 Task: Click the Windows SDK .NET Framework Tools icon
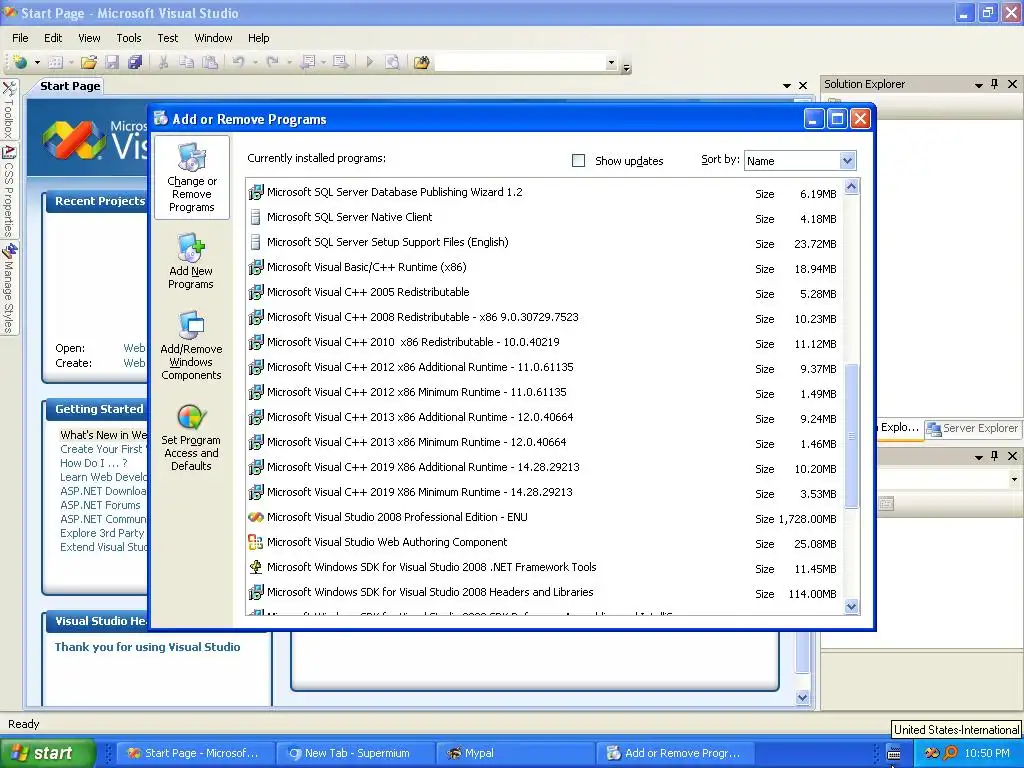(255, 567)
